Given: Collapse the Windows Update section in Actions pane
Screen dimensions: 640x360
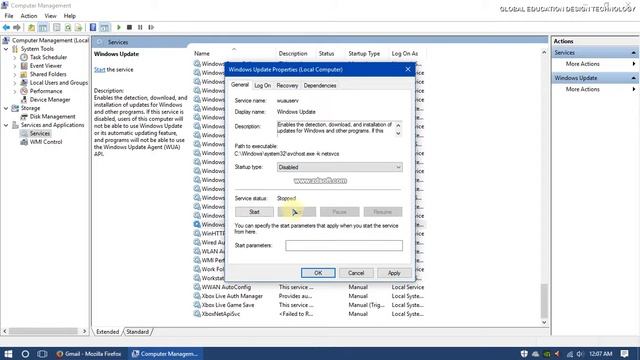Looking at the screenshot, I should pyautogui.click(x=633, y=78).
